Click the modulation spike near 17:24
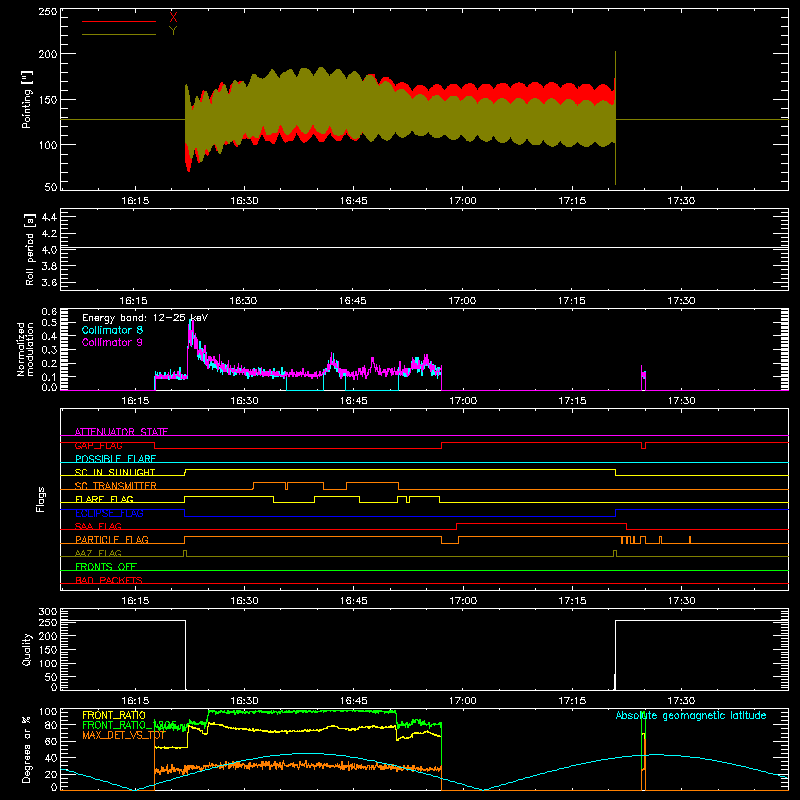800x800 pixels. (x=643, y=378)
